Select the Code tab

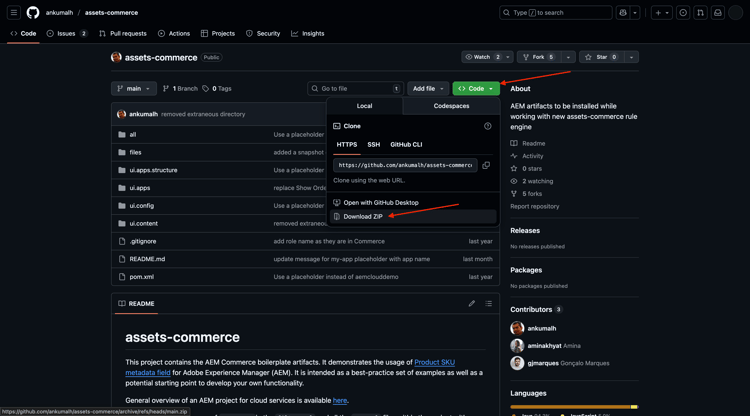tap(23, 33)
